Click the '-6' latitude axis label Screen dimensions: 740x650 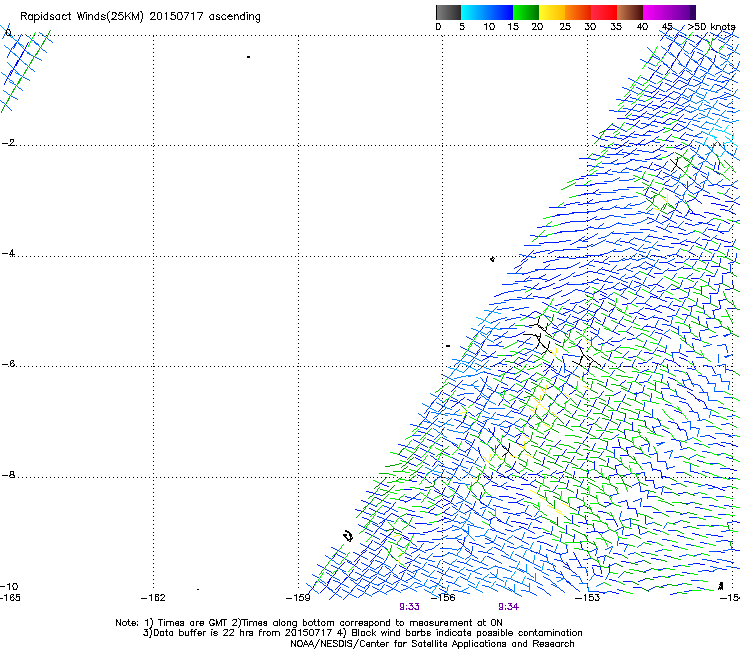point(8,364)
